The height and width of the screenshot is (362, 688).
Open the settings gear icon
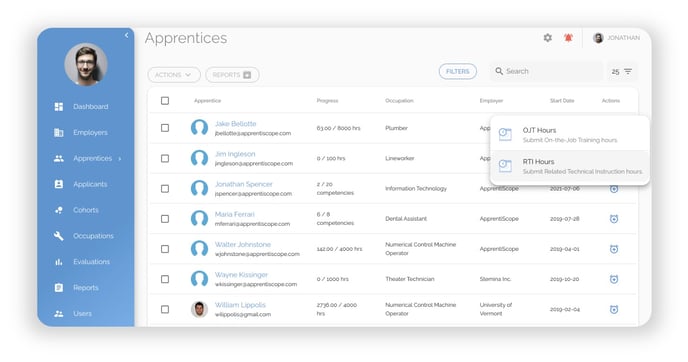click(x=548, y=38)
